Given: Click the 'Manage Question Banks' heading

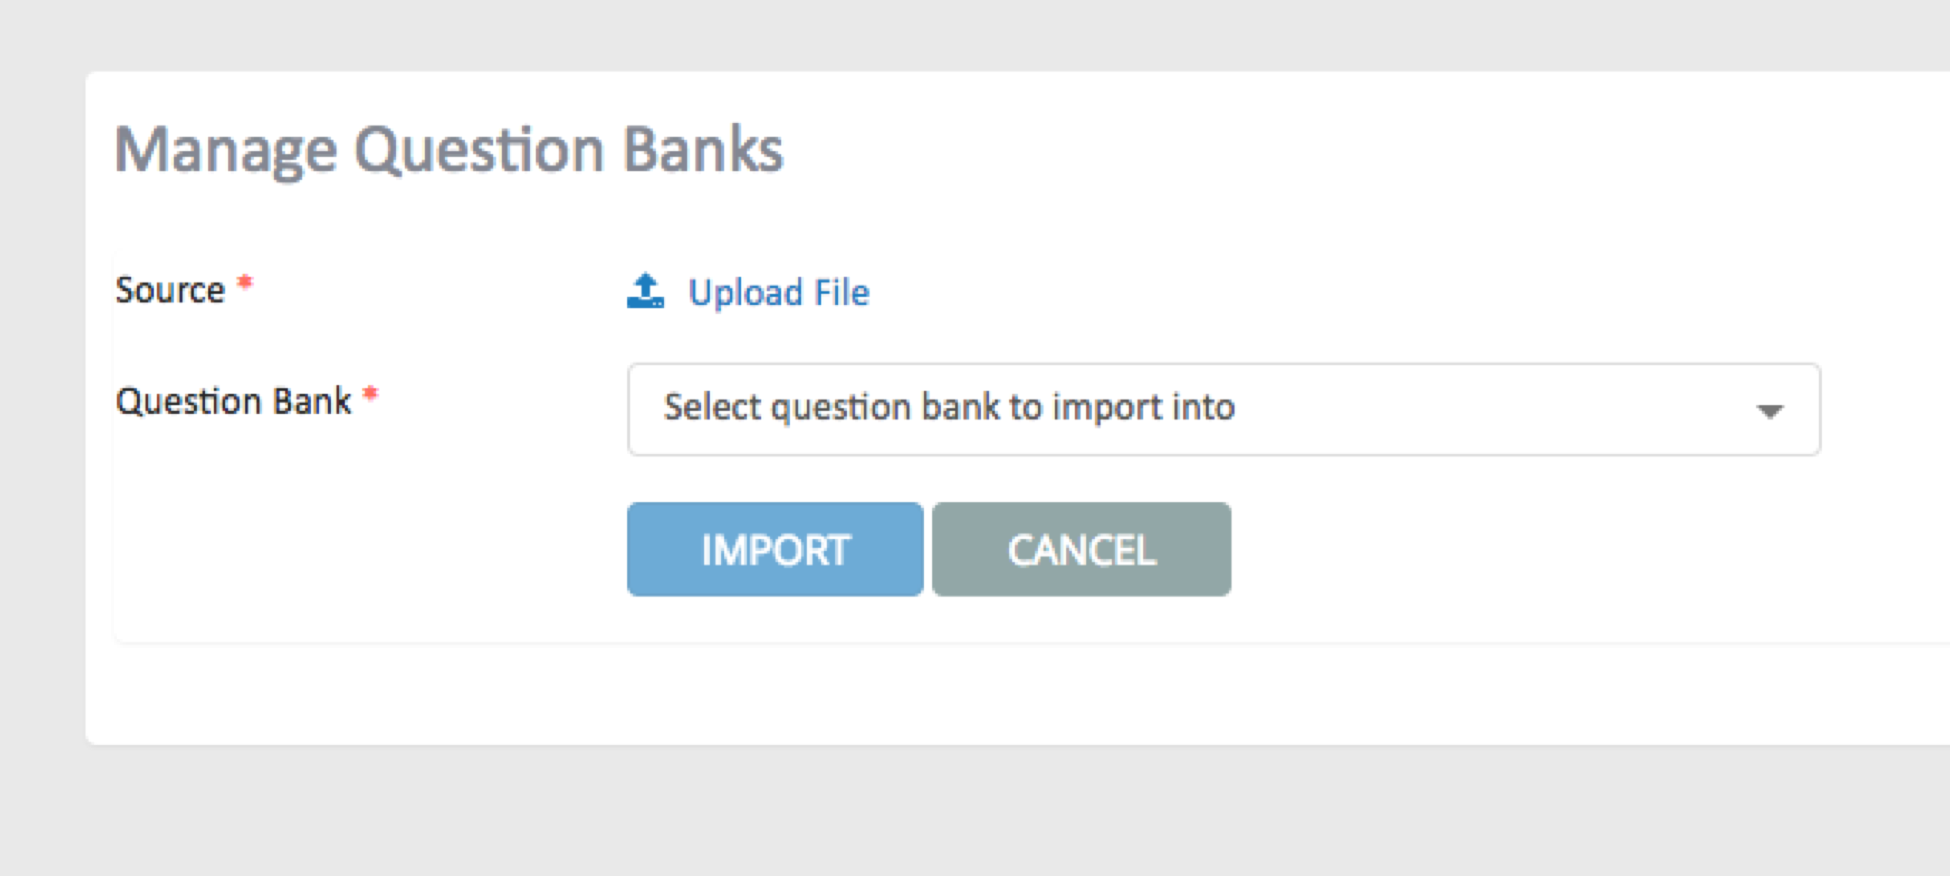Looking at the screenshot, I should (x=449, y=150).
